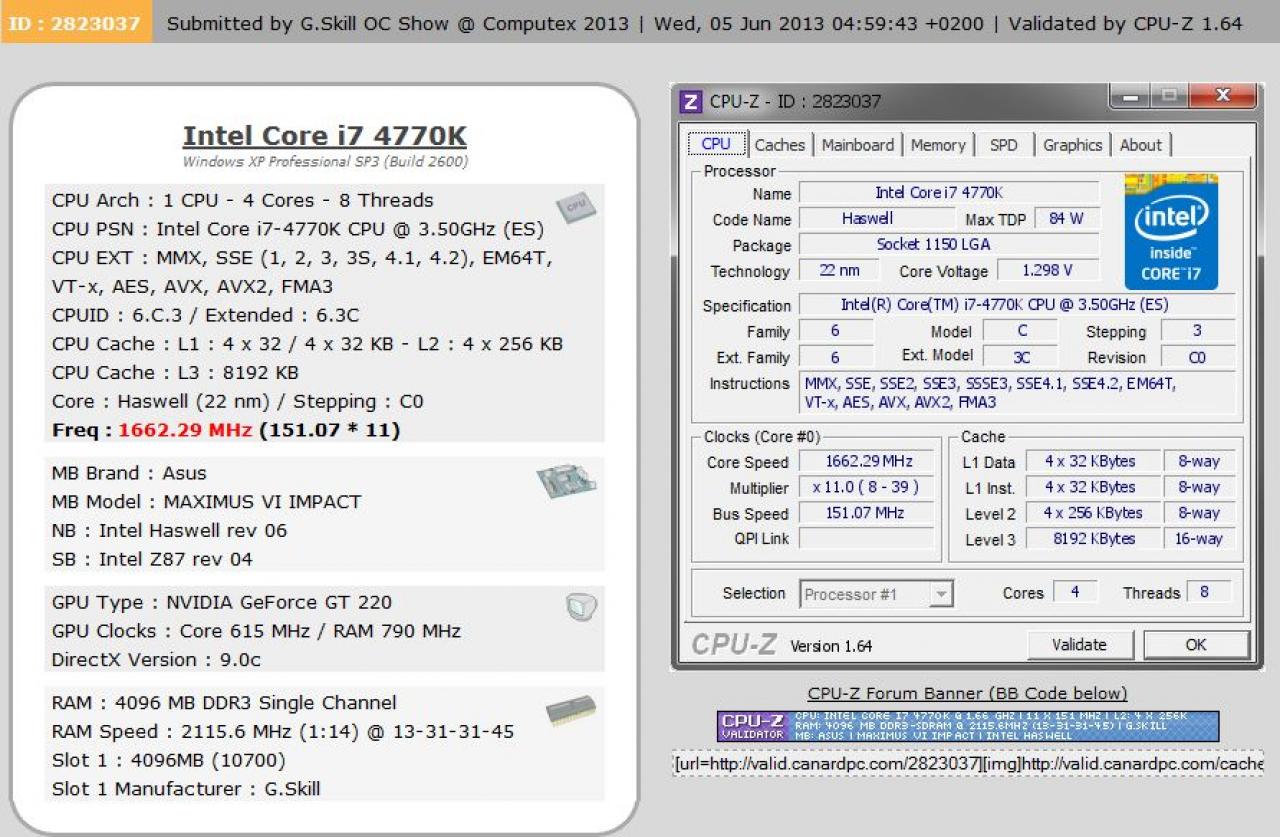Screen dimensions: 1280x837
Task: Click the OK button
Action: click(1196, 645)
